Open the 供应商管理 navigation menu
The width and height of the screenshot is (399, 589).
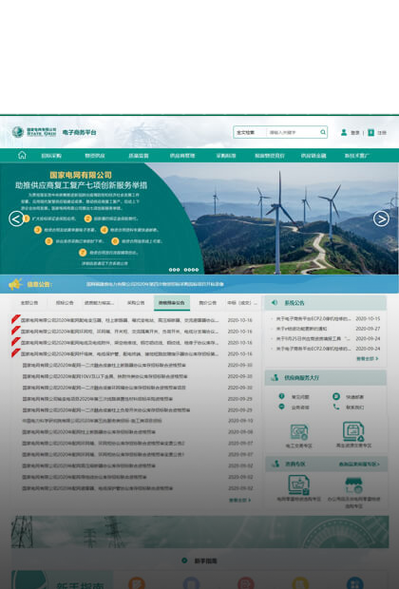click(182, 156)
